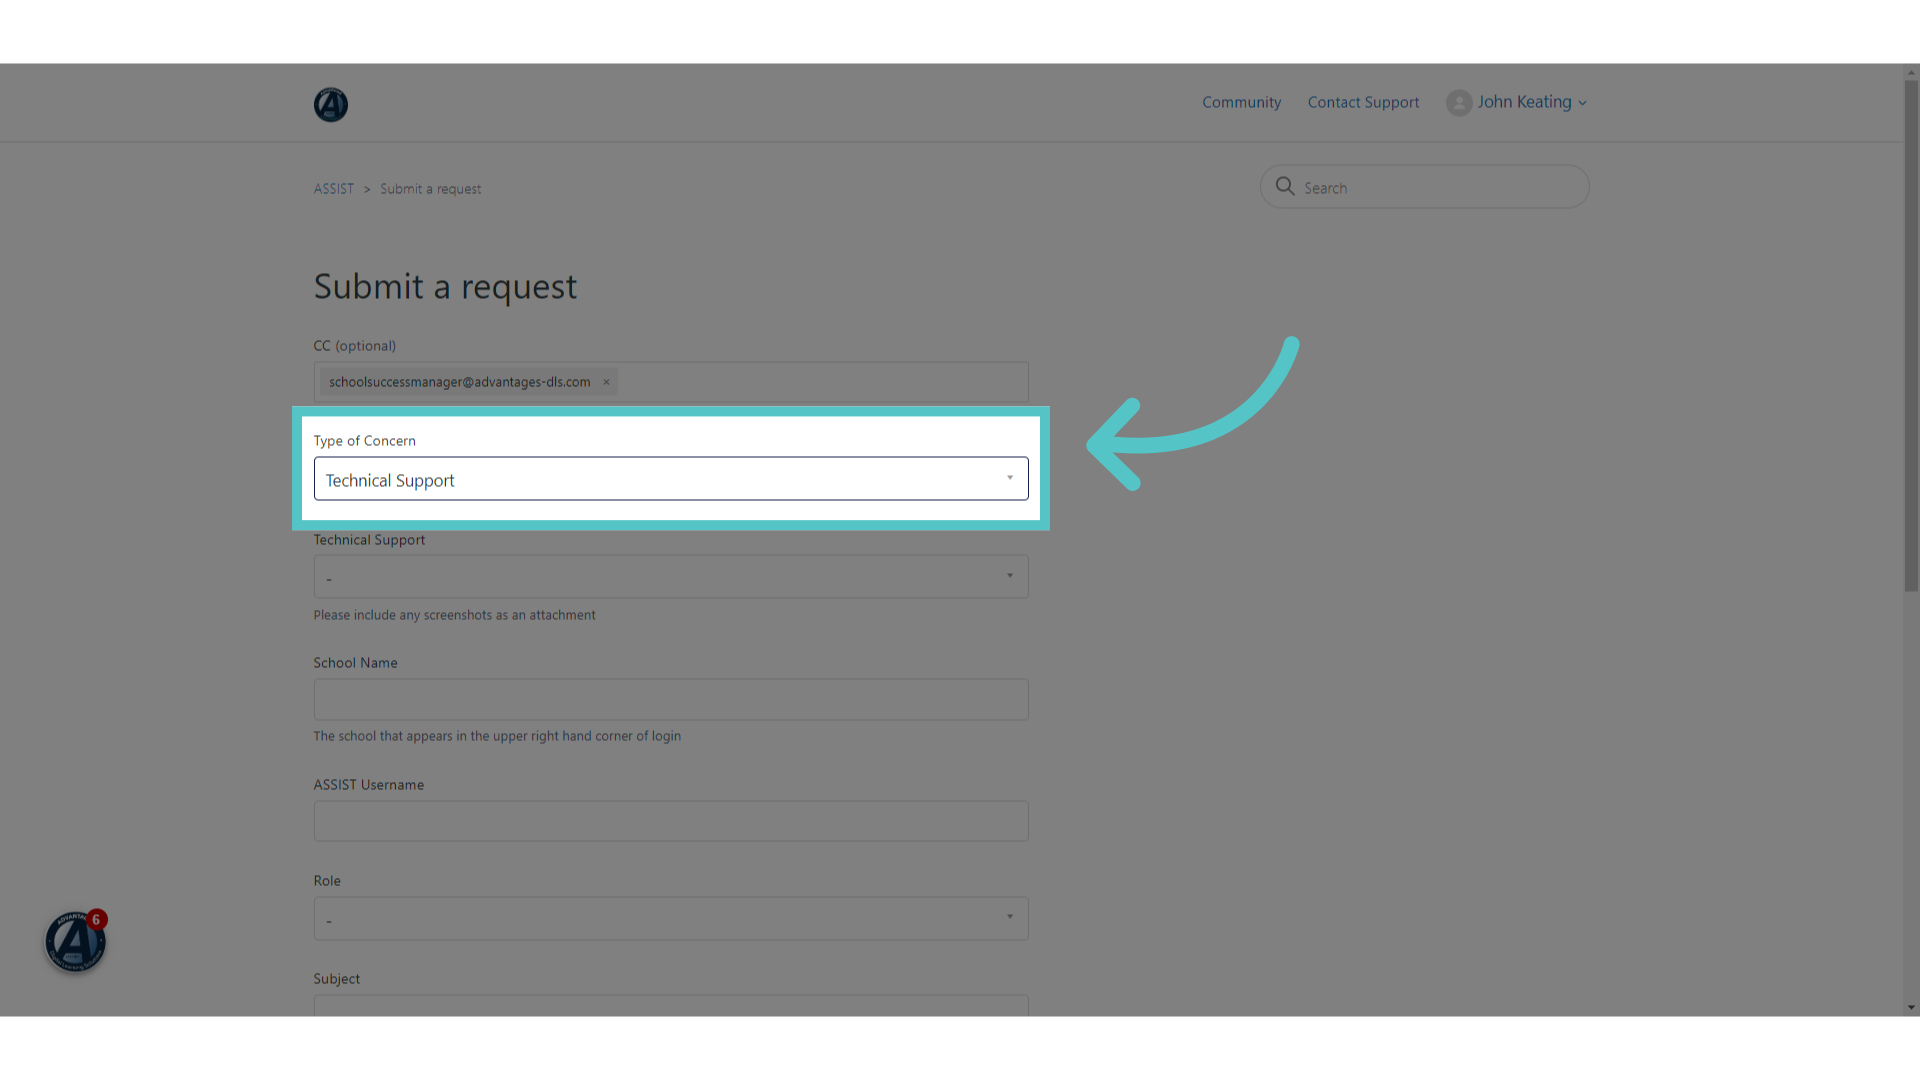Click the scrollbar up arrow

click(x=1911, y=72)
